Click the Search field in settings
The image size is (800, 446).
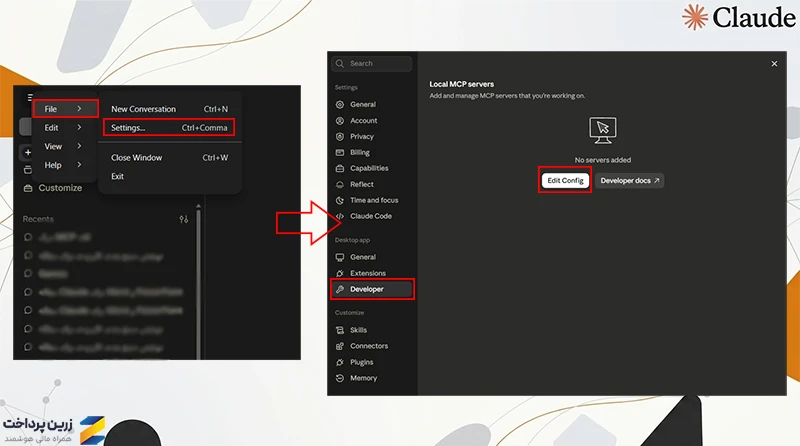click(x=371, y=63)
